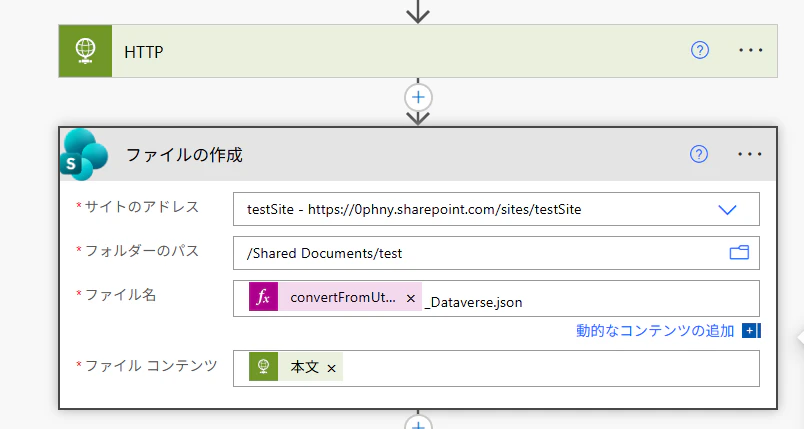Click the SharePoint icon of ファイルの作成
The height and width of the screenshot is (429, 804).
click(84, 154)
